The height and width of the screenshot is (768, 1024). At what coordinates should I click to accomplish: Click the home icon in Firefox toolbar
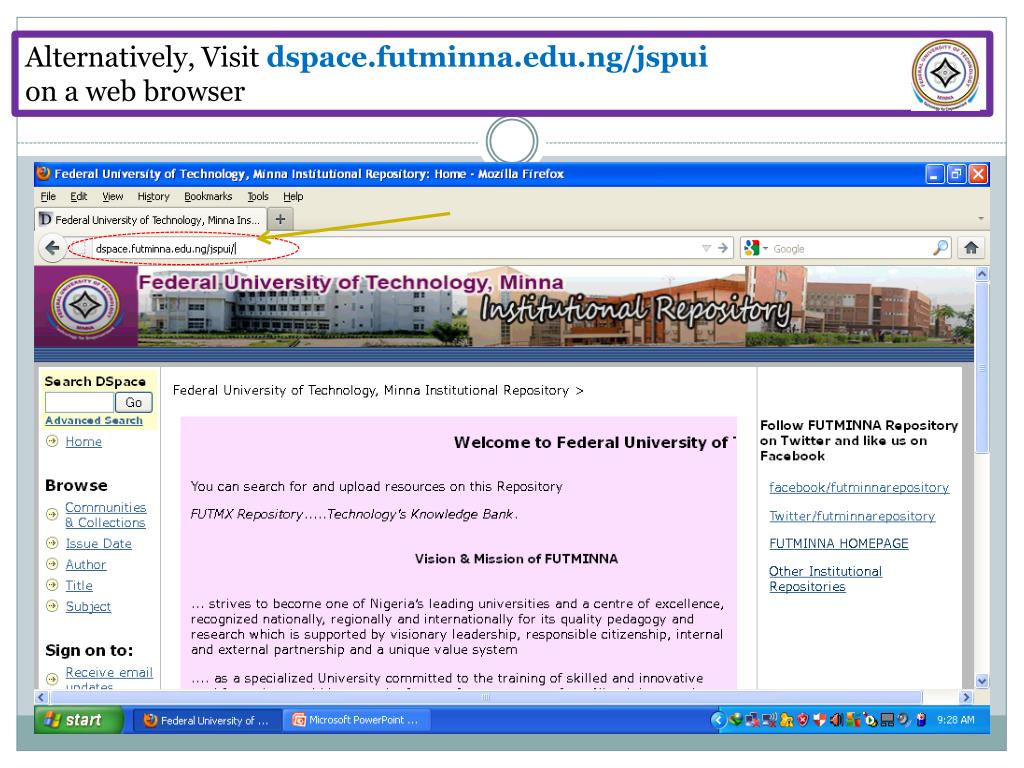(971, 248)
